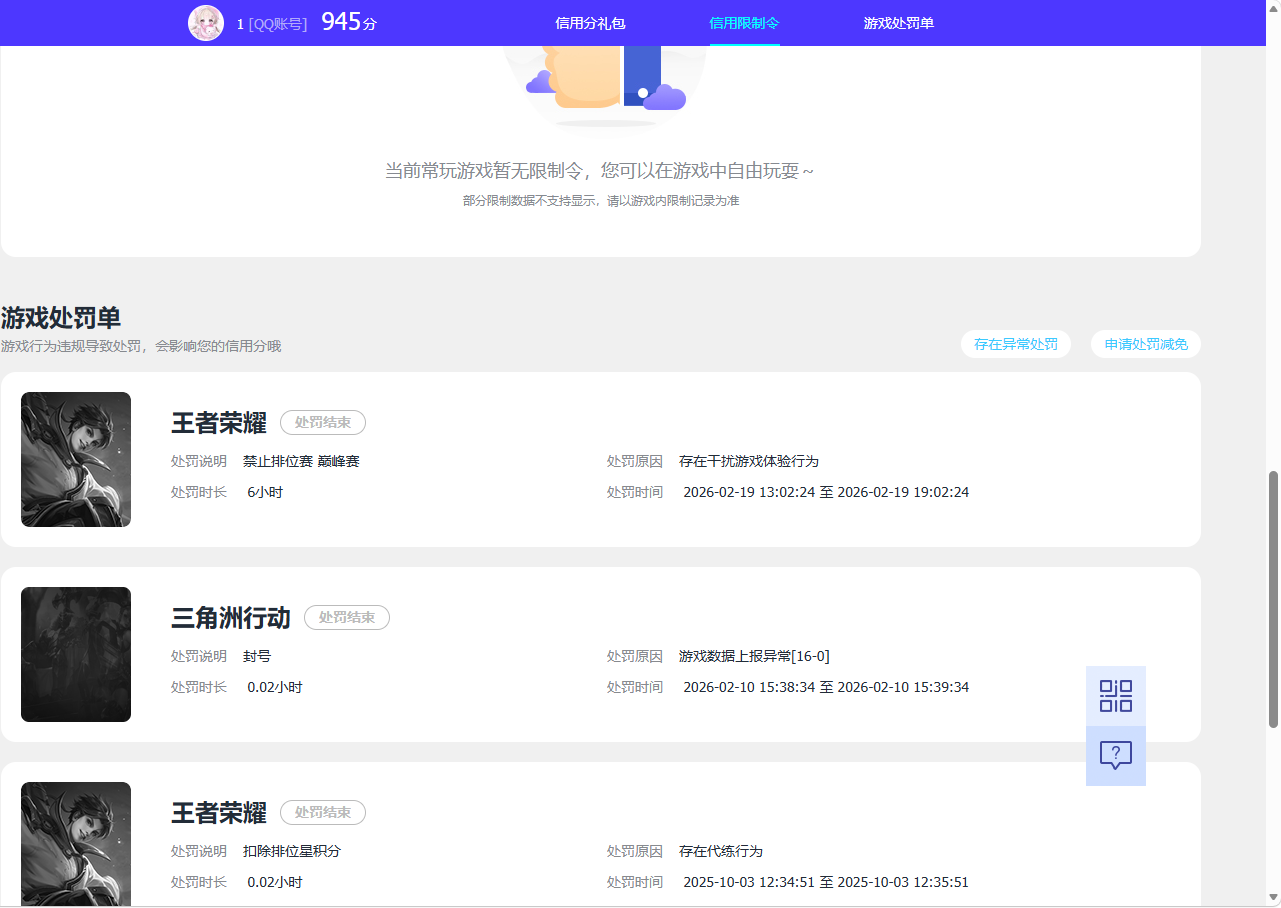Click the 6小时 penalty duration
The height and width of the screenshot is (908, 1281).
265,493
